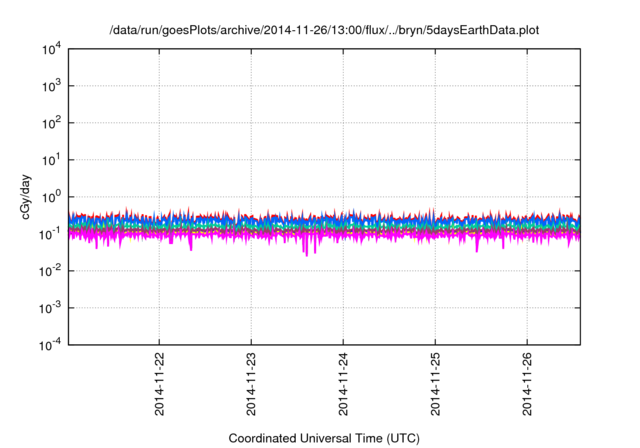Viewport: 640px width, 448px height.
Task: Click the cGy/day y-axis label
Action: click(25, 197)
